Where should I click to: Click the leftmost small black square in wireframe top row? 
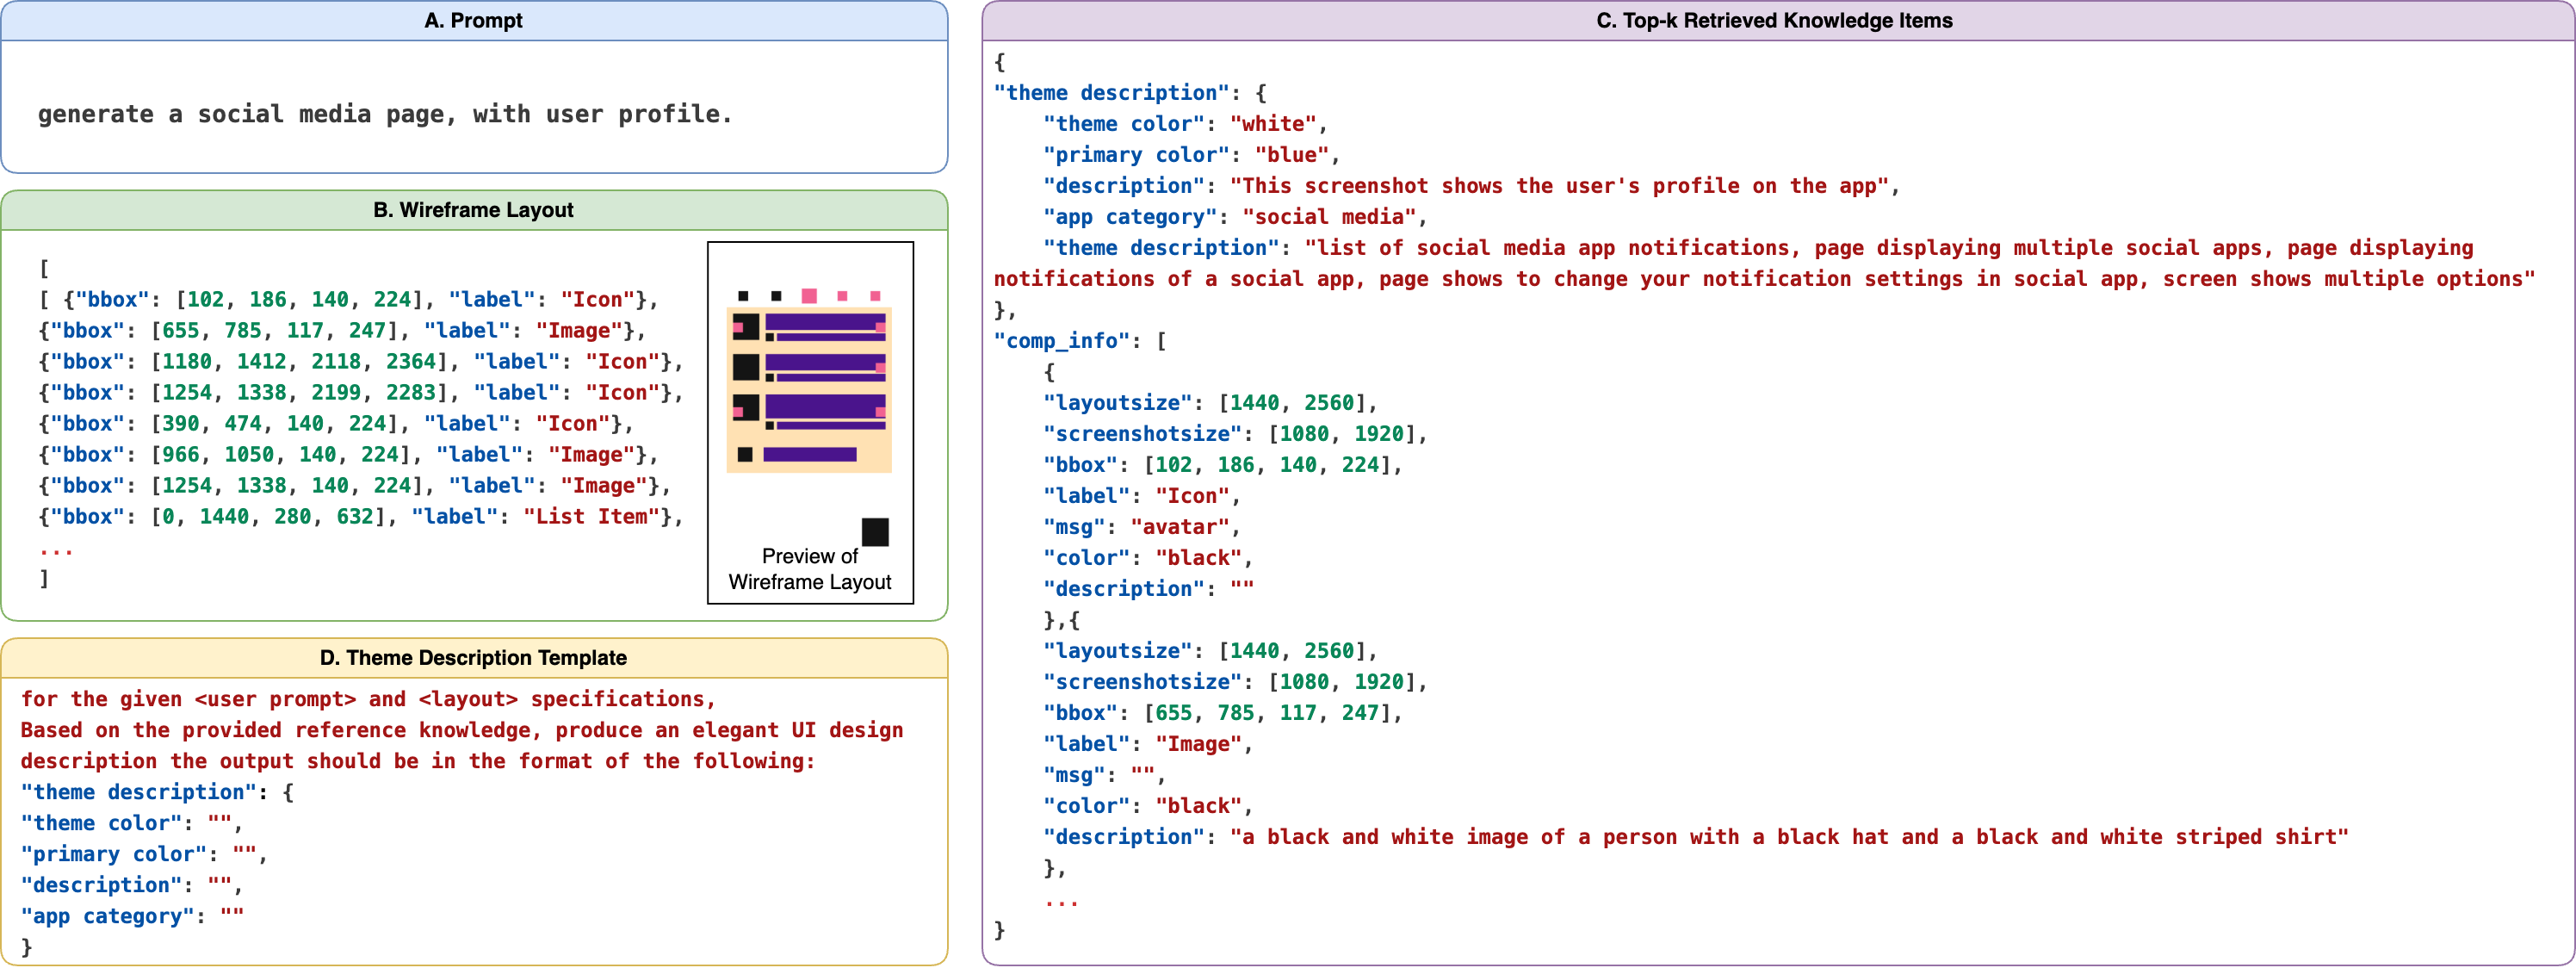[743, 296]
